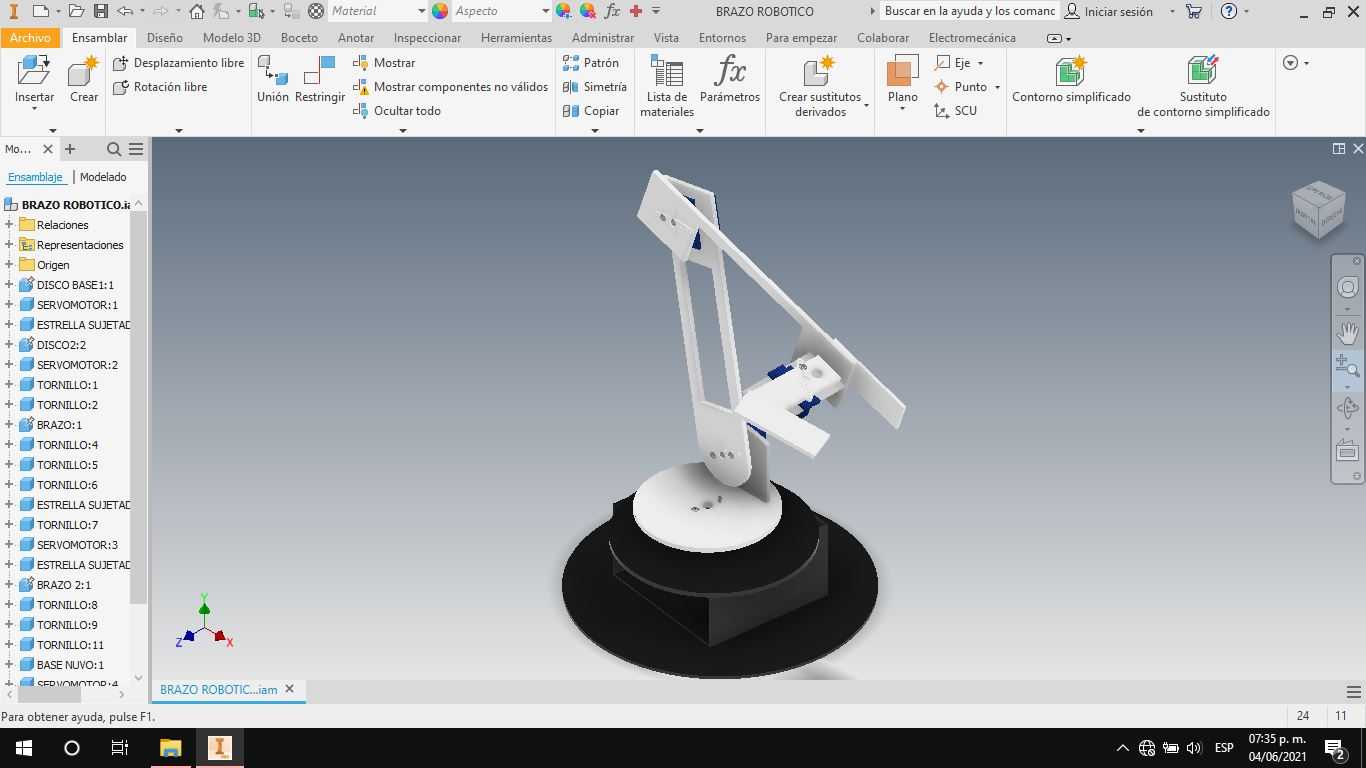
Task: Open the Vista ribbon tab
Action: tap(666, 38)
